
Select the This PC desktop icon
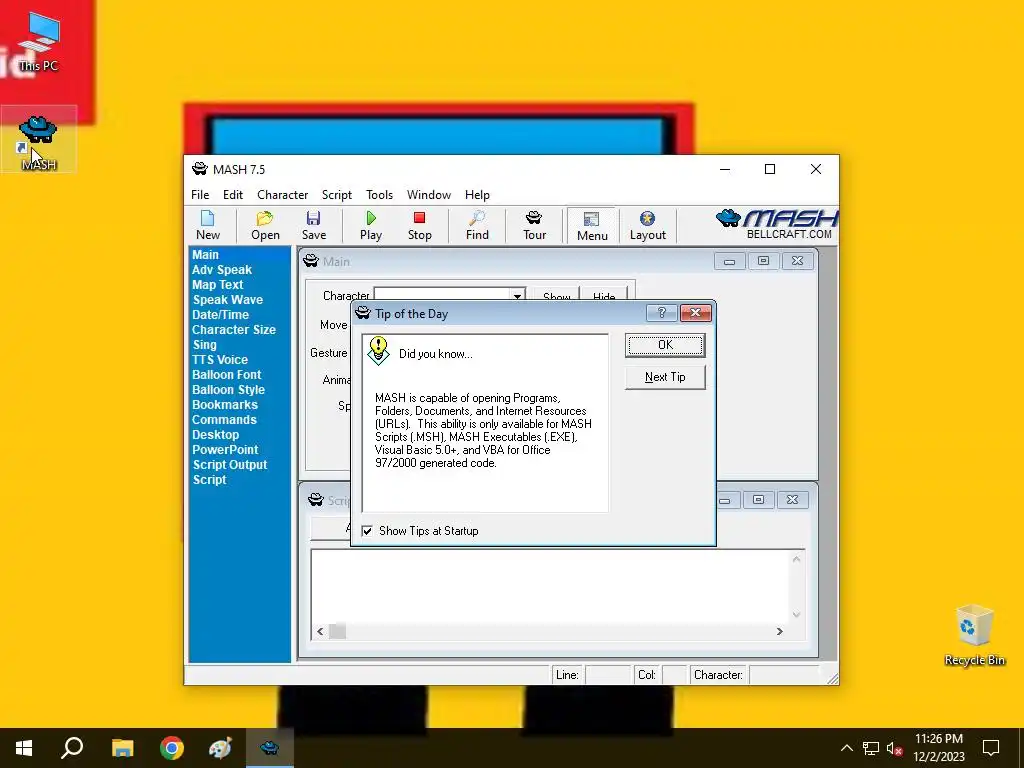tap(39, 40)
